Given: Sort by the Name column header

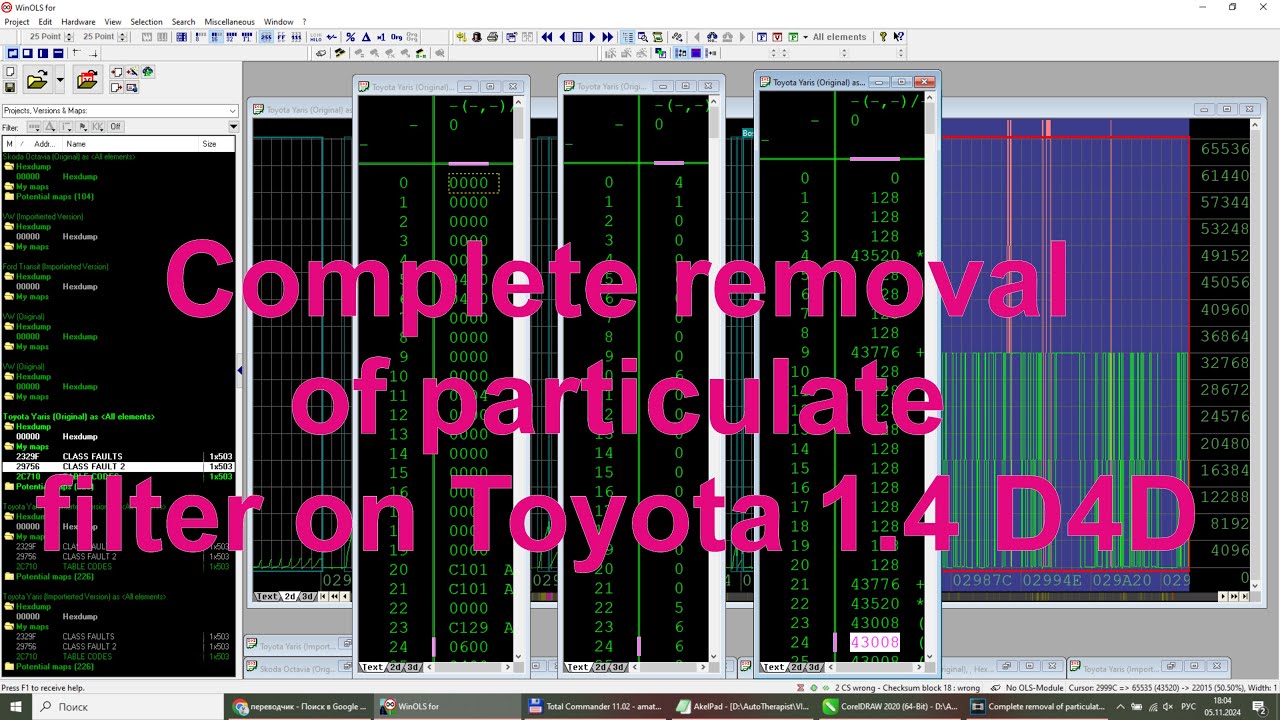Looking at the screenshot, I should point(132,144).
